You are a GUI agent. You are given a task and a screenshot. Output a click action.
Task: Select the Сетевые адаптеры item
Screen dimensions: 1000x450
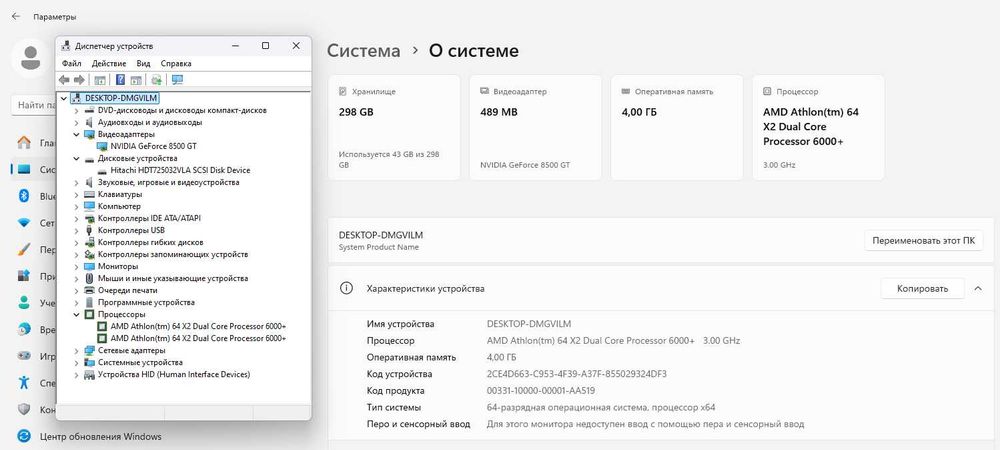pos(131,351)
